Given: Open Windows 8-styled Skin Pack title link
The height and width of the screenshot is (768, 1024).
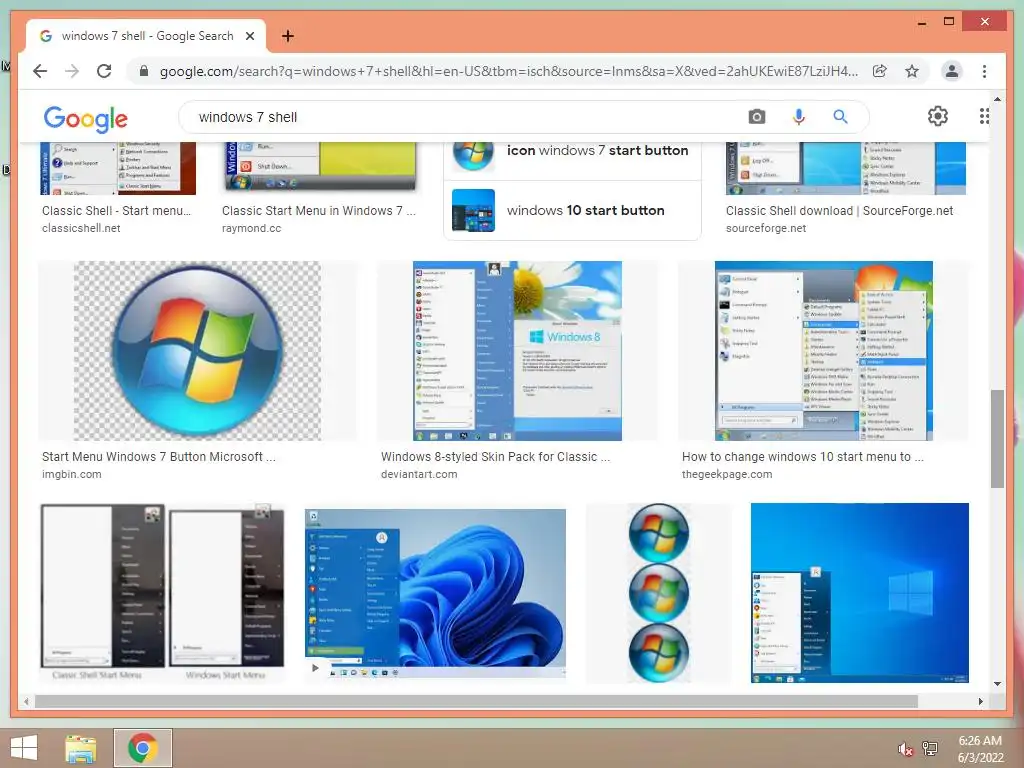Looking at the screenshot, I should 495,456.
